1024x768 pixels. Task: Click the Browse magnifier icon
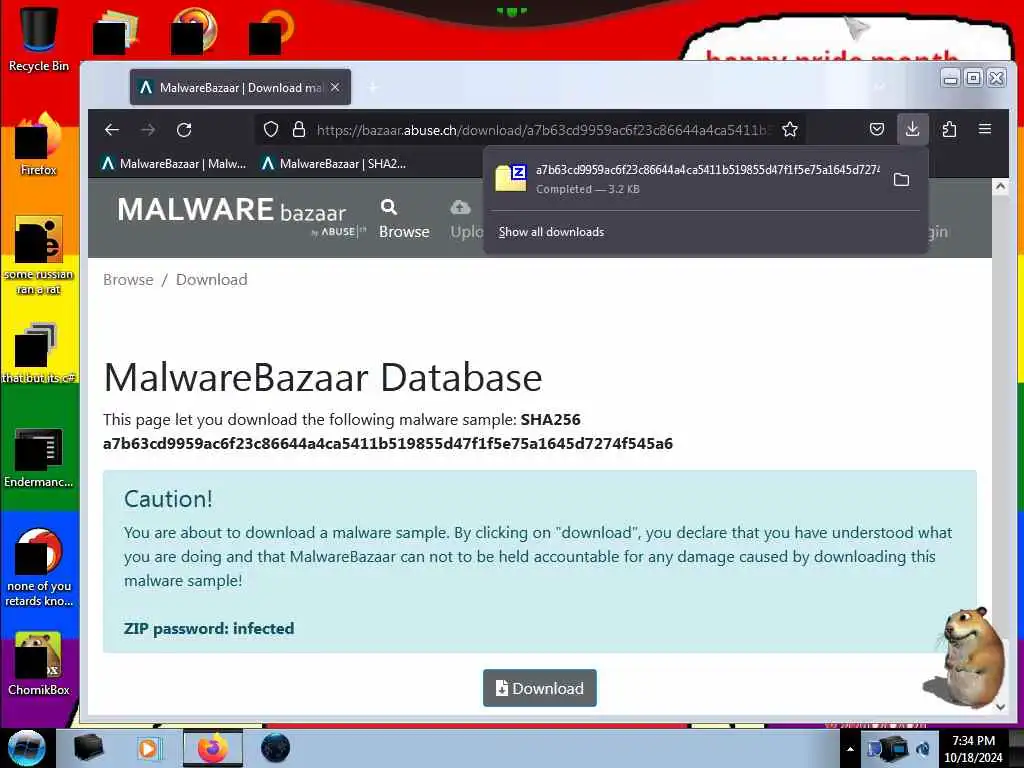coord(389,207)
